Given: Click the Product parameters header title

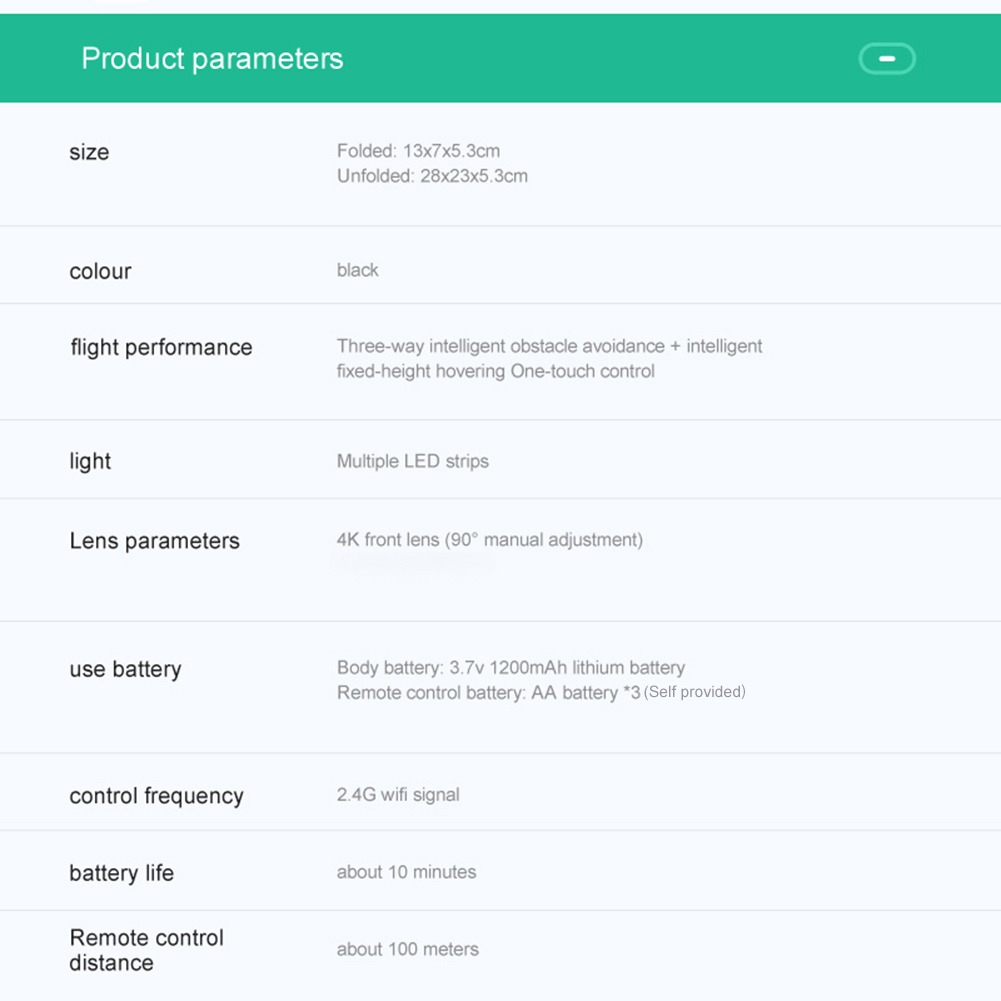Looking at the screenshot, I should click(212, 59).
